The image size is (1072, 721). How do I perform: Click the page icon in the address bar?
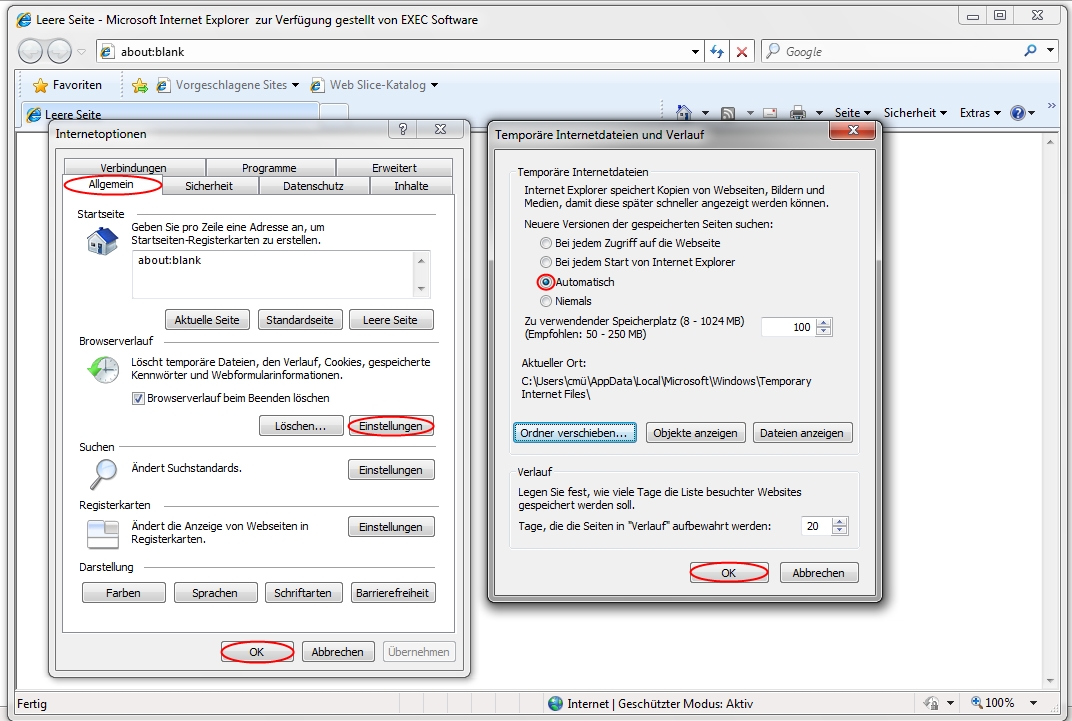(x=107, y=51)
